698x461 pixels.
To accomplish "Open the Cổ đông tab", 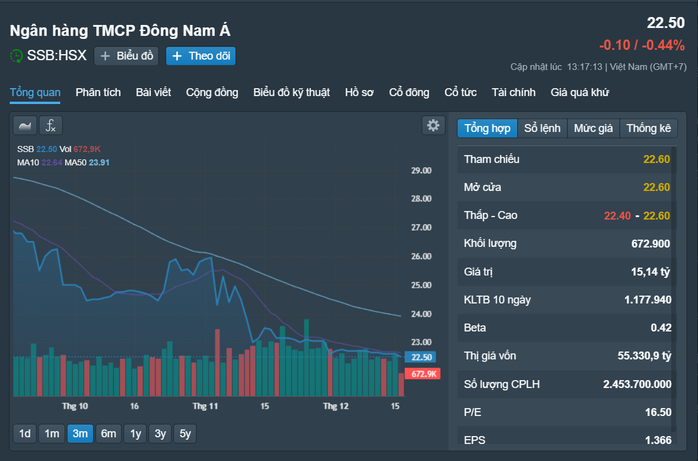I will coord(409,92).
